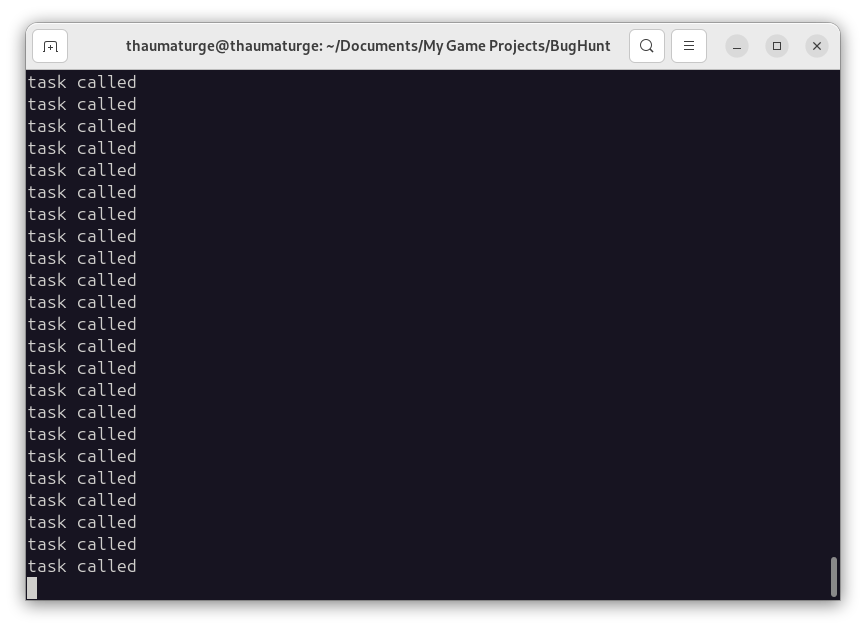Viewport: 866px width, 629px height.
Task: Select the word 'called' in the bottommost output line
Action: click(107, 567)
